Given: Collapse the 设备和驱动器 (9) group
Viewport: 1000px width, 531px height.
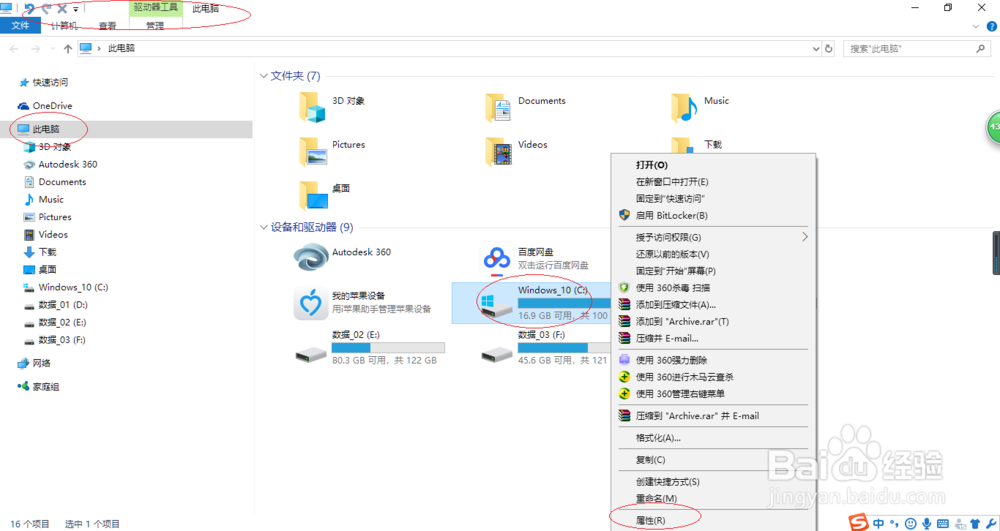Looking at the screenshot, I should pyautogui.click(x=263, y=227).
